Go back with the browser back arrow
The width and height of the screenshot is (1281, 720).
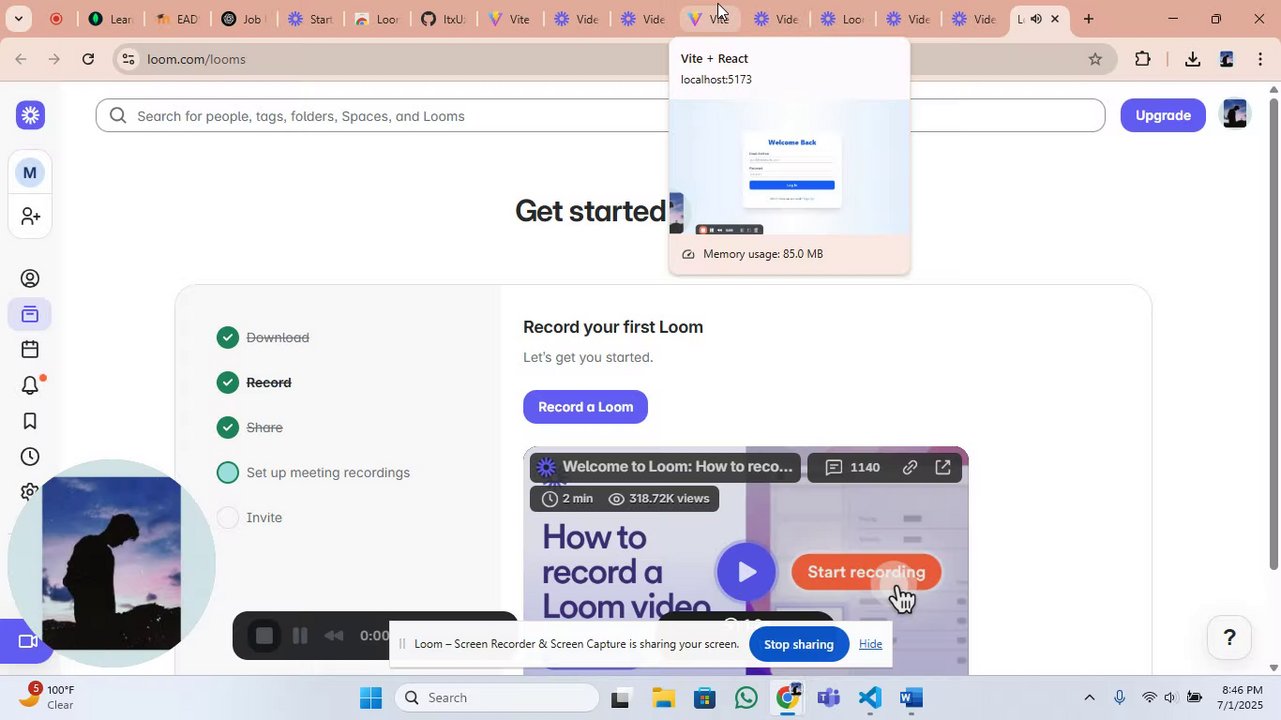coord(21,59)
